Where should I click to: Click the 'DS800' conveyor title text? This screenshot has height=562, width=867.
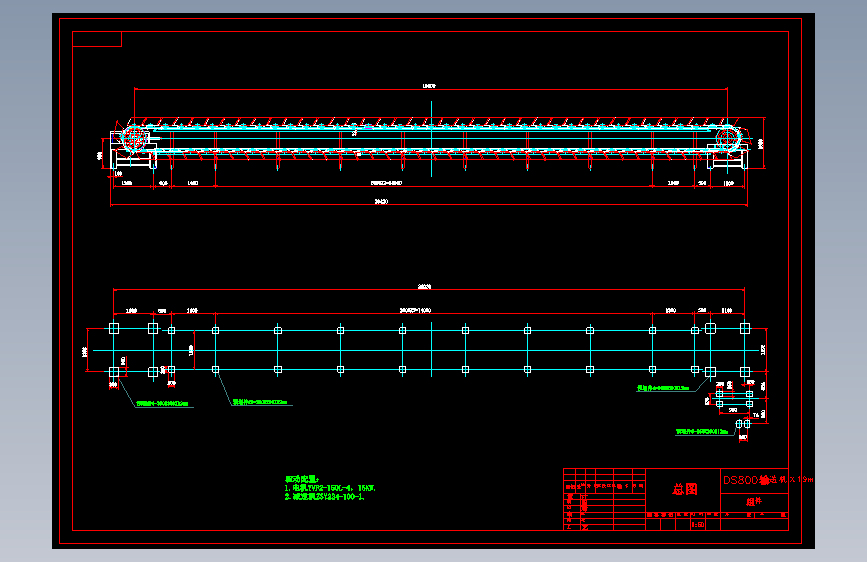click(768, 480)
